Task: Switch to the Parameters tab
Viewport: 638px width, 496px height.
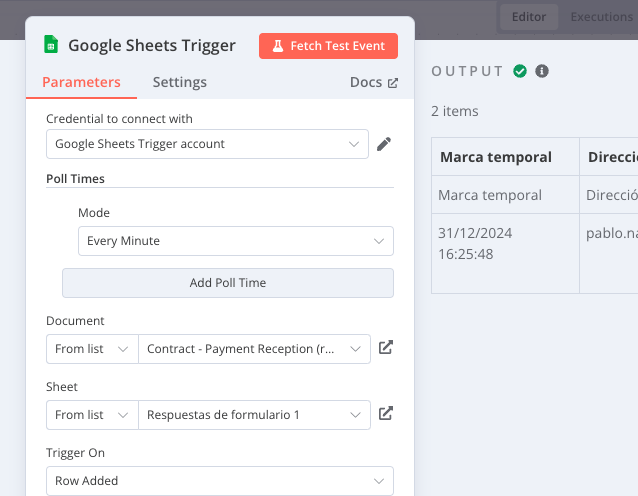Action: (x=81, y=82)
